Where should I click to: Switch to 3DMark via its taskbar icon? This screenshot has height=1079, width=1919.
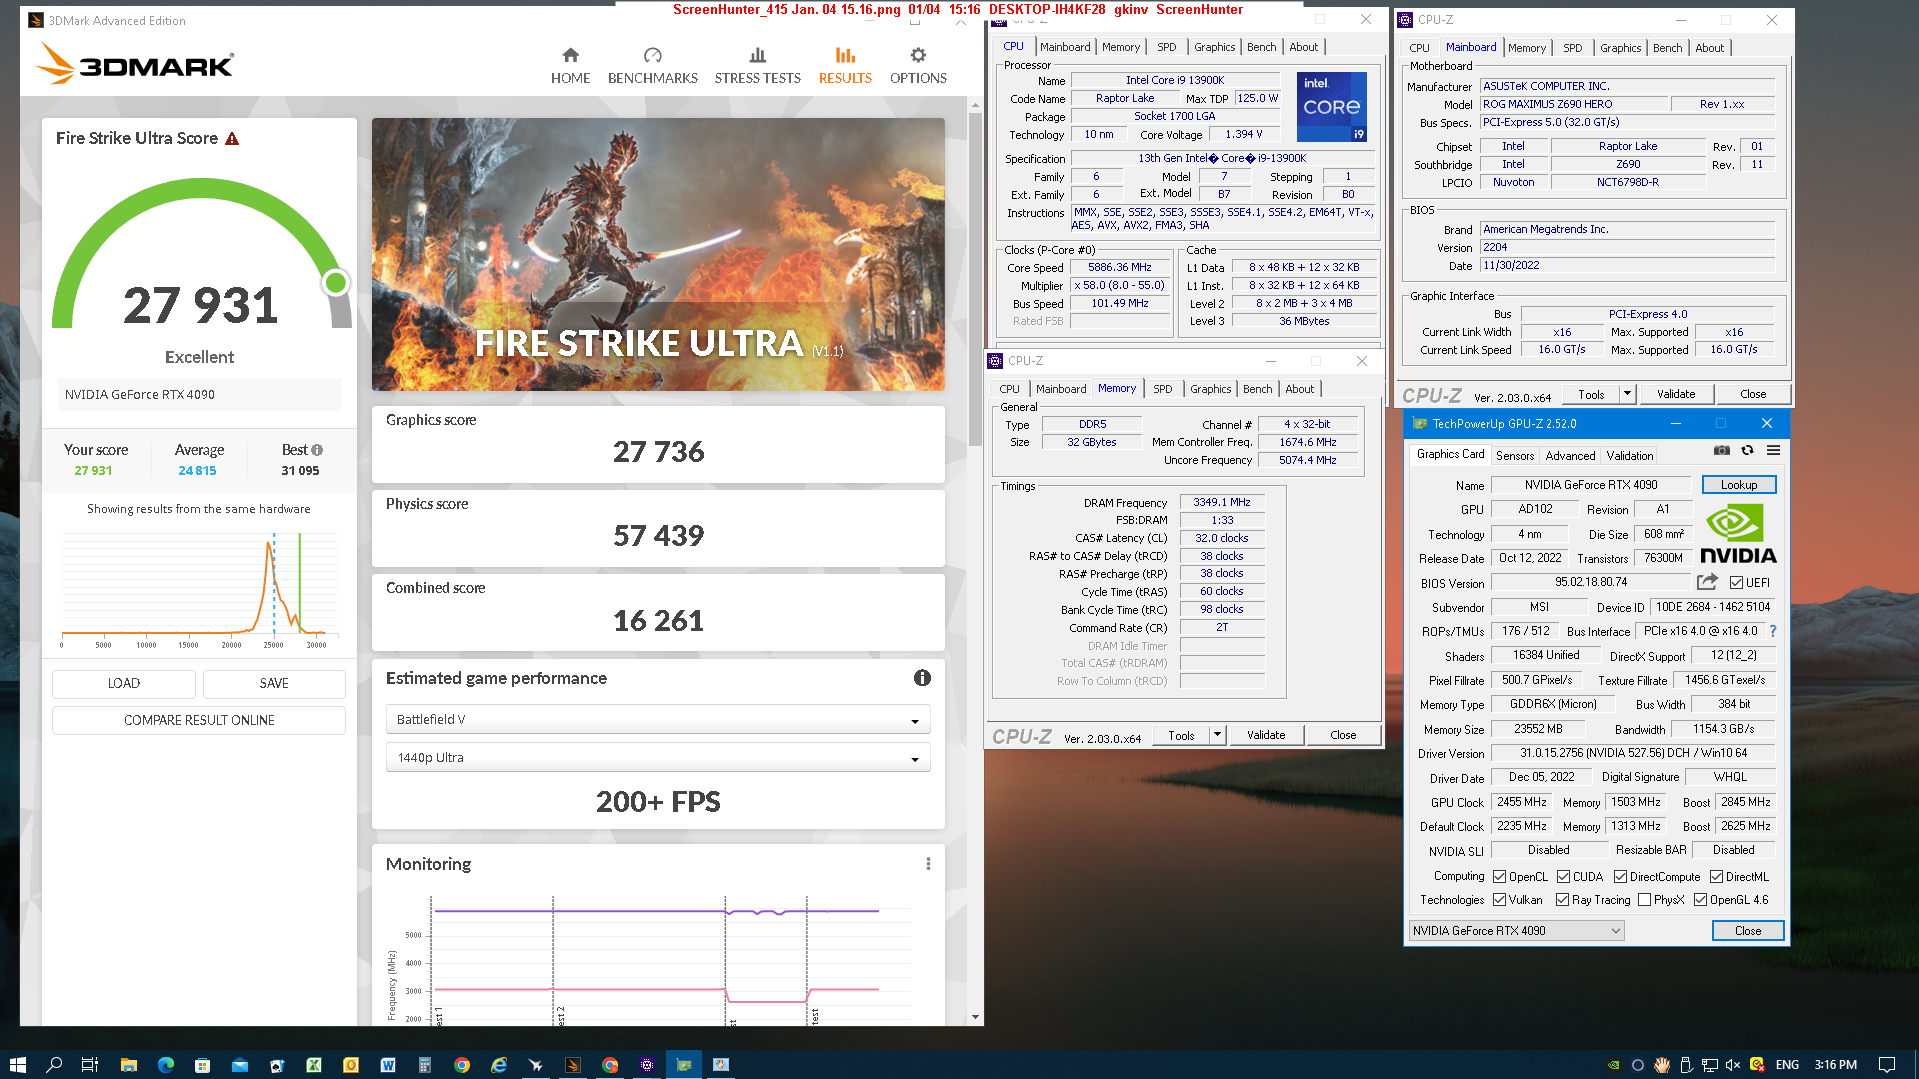click(x=572, y=1065)
